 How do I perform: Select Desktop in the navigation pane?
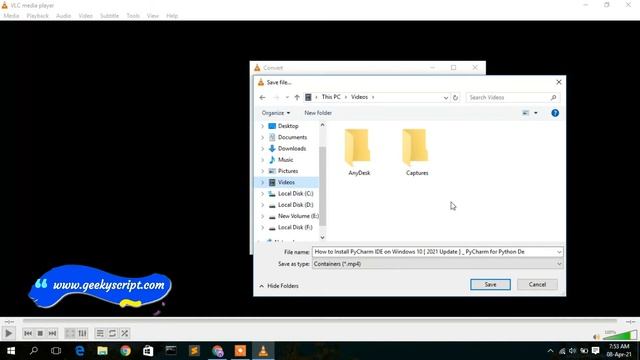click(288, 126)
